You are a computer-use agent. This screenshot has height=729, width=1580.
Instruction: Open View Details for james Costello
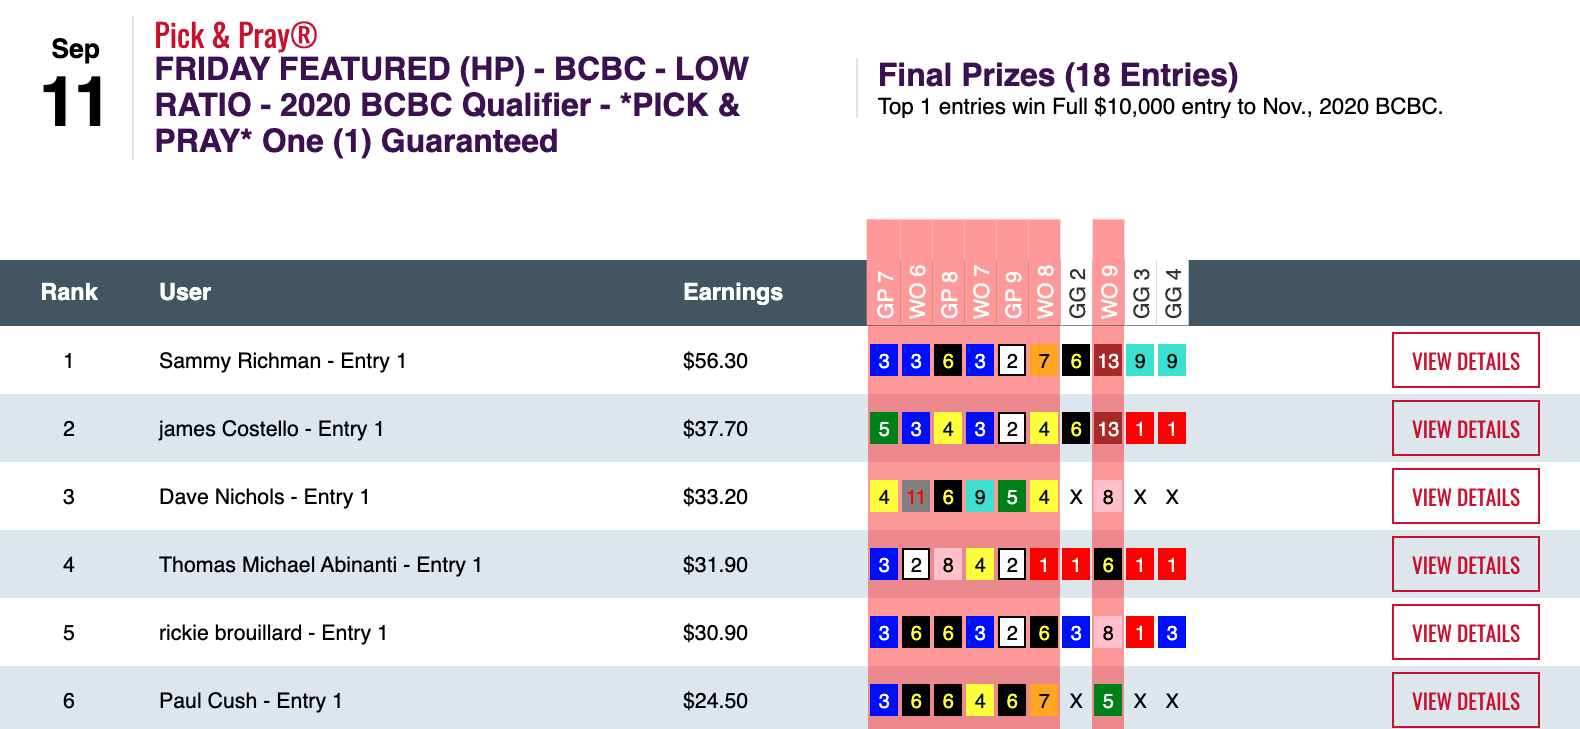pyautogui.click(x=1465, y=429)
